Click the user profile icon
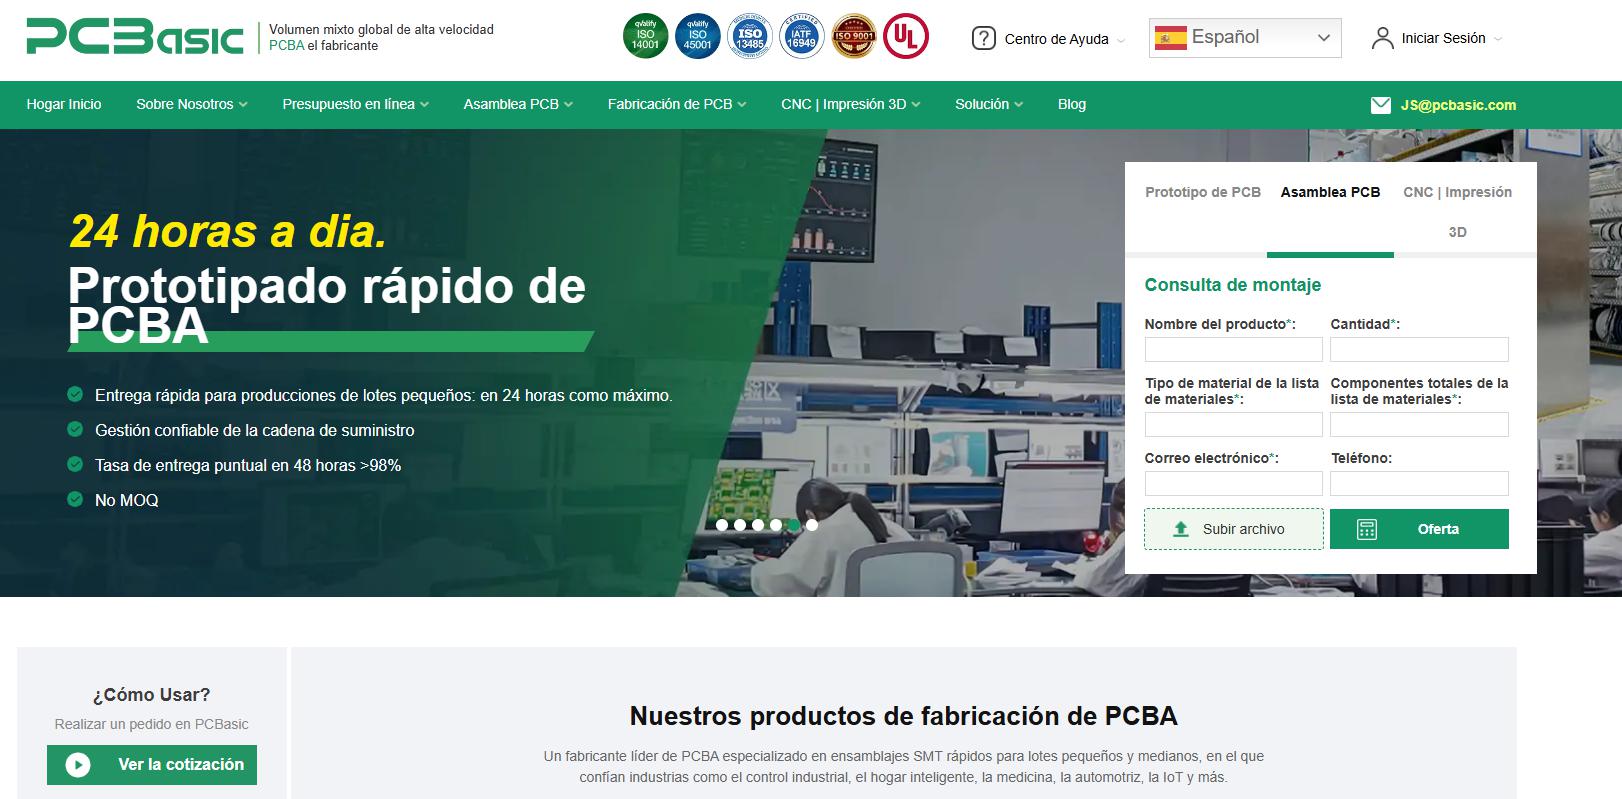The width and height of the screenshot is (1622, 799). click(1382, 39)
